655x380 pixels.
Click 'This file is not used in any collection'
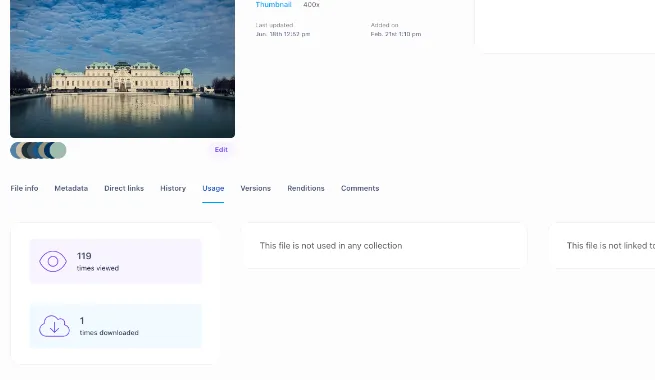coord(331,246)
